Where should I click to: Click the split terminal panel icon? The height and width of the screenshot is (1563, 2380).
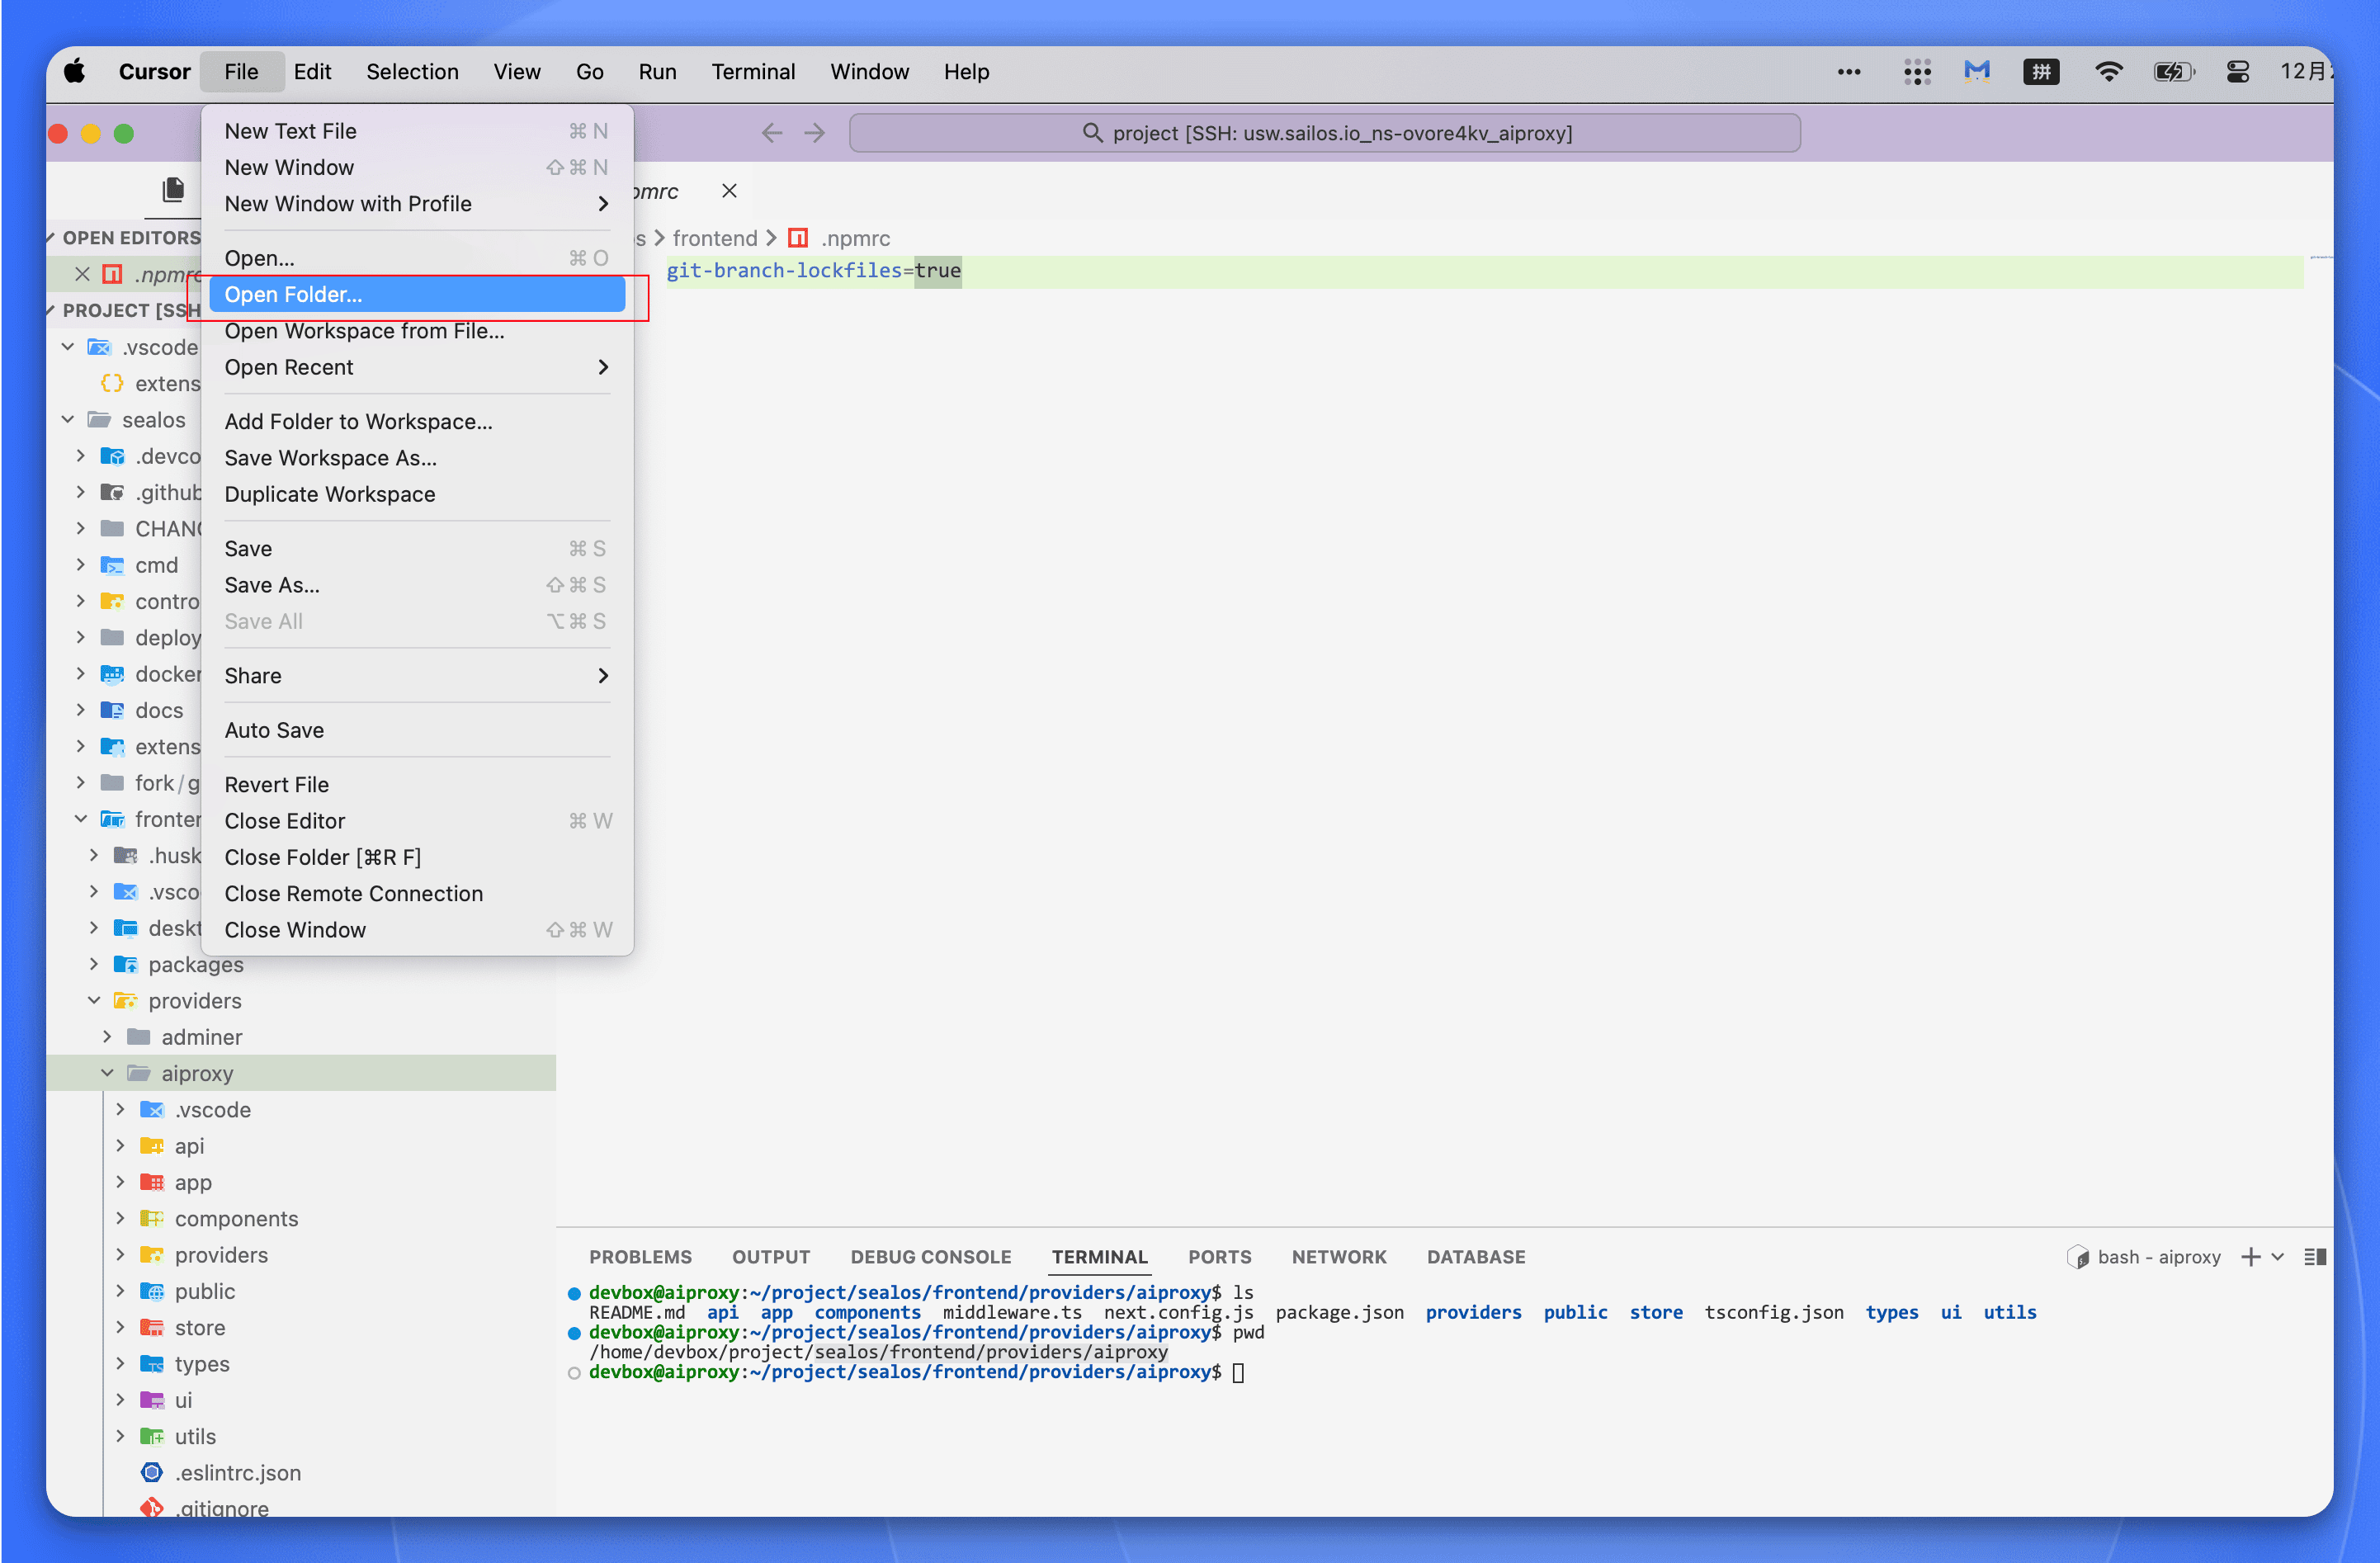[x=2314, y=1257]
